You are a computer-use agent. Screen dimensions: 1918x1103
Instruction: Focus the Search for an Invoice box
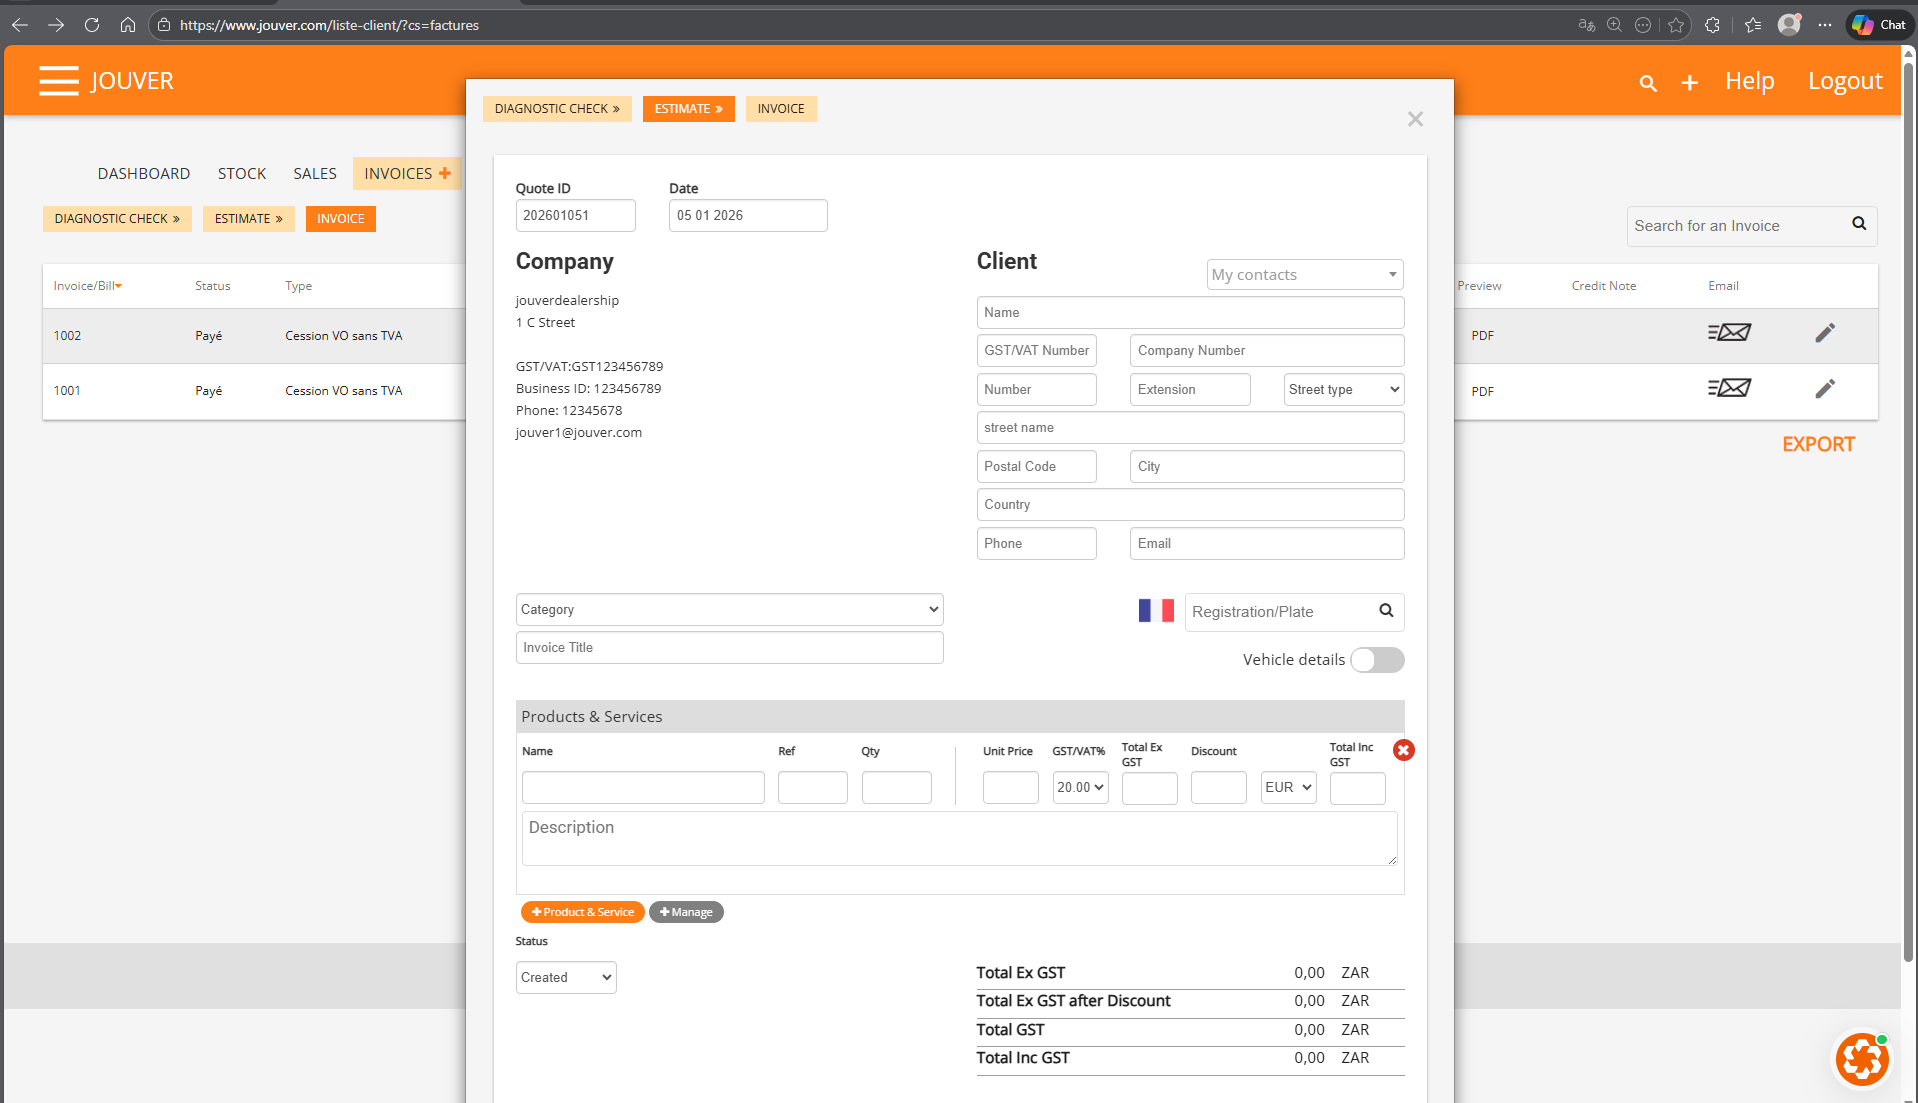point(1738,226)
